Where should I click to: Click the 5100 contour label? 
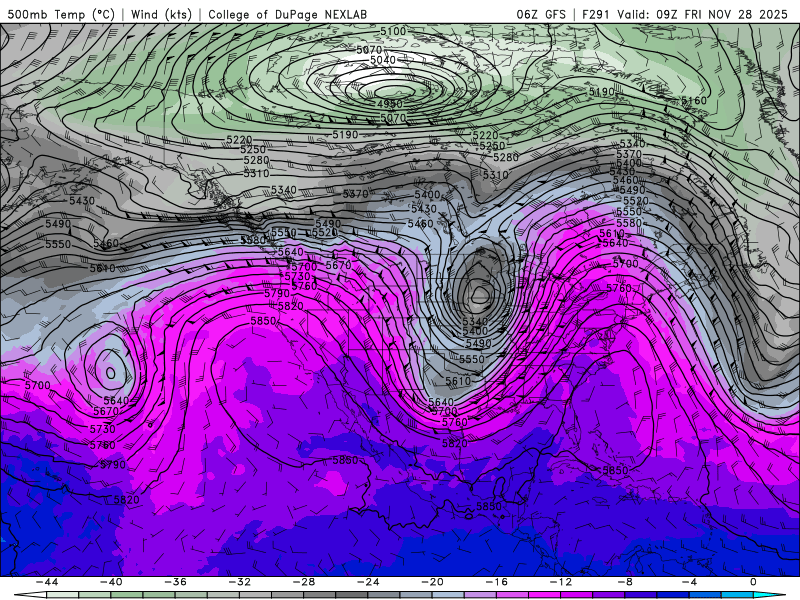click(393, 32)
